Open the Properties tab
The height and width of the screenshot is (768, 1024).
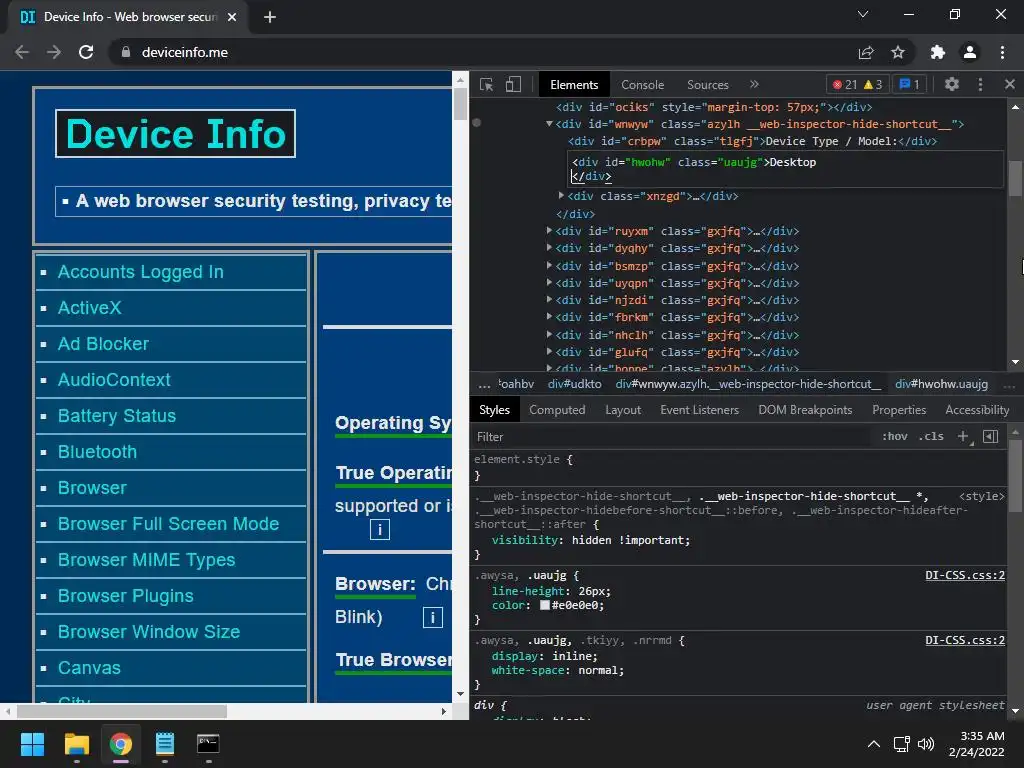(899, 410)
